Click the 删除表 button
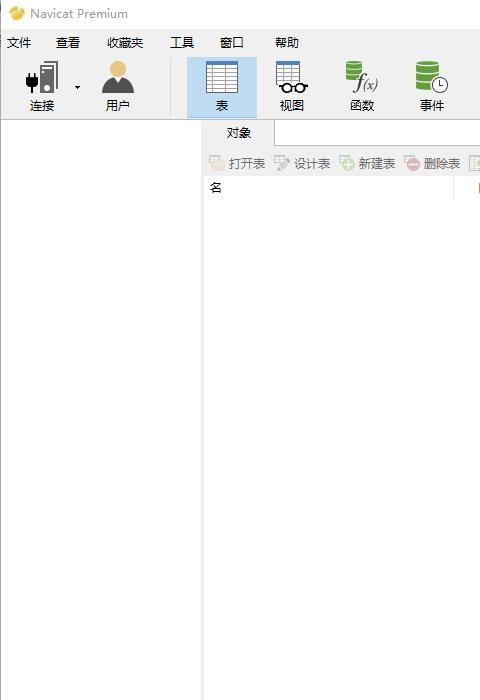This screenshot has height=700, width=480. click(x=432, y=163)
